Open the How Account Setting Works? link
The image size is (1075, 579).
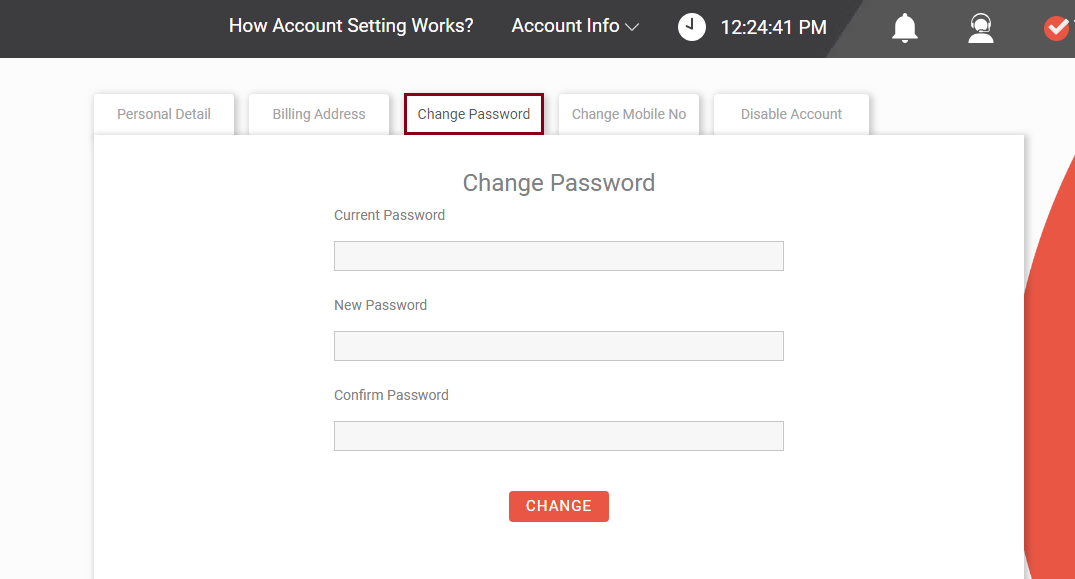351,26
